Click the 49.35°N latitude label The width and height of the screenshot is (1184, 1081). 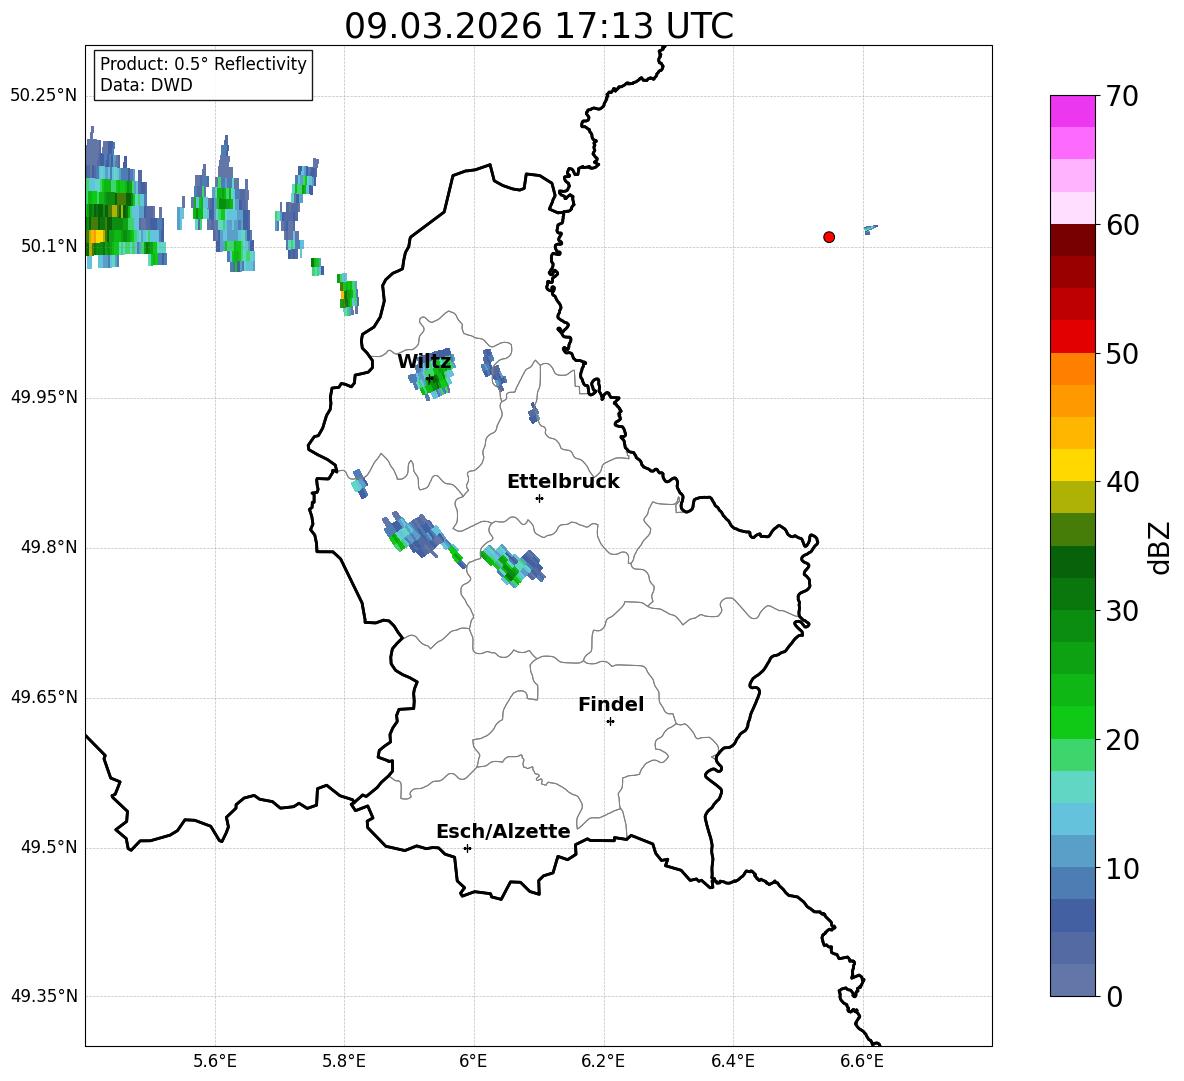point(44,996)
